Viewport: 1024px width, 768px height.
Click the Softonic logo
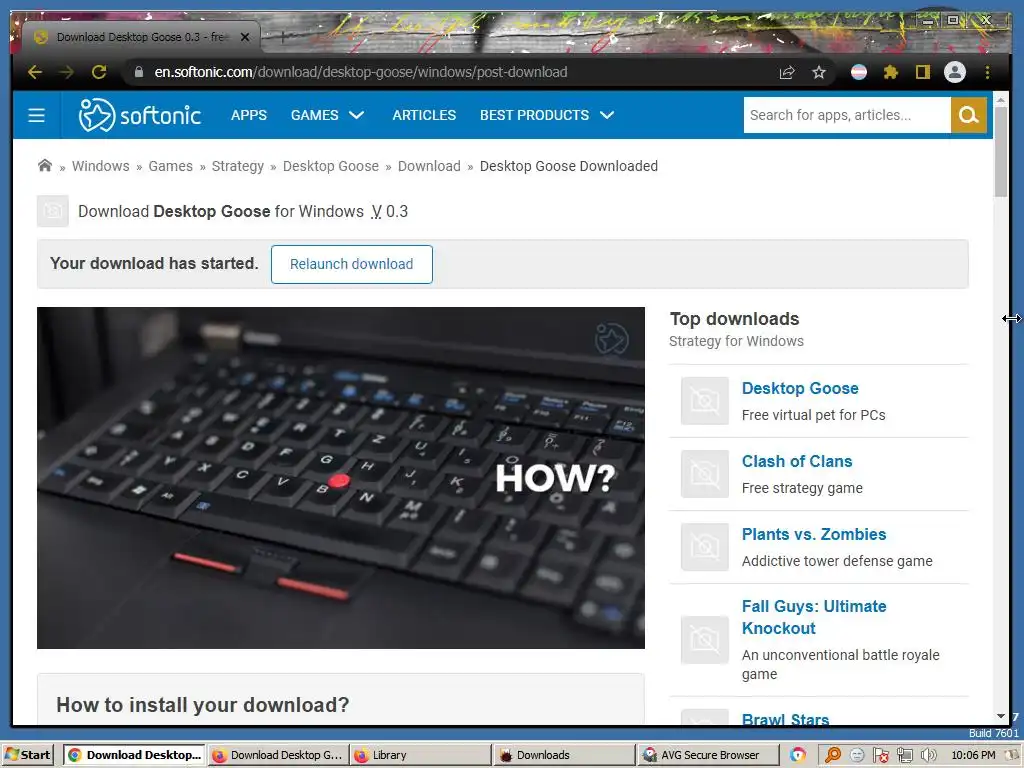(140, 115)
